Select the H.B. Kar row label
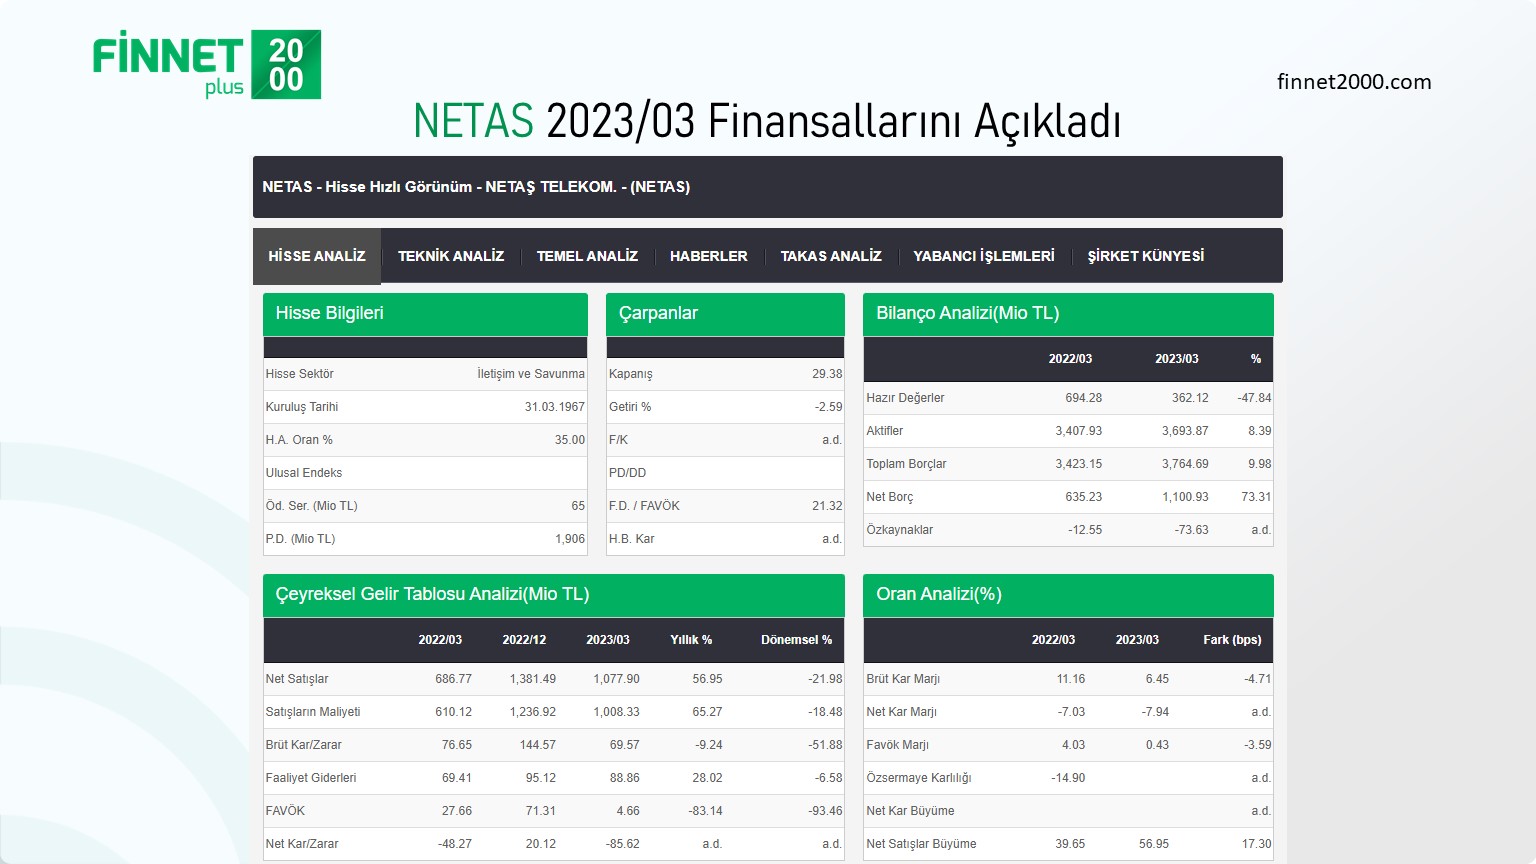Viewport: 1536px width, 864px height. [x=631, y=539]
